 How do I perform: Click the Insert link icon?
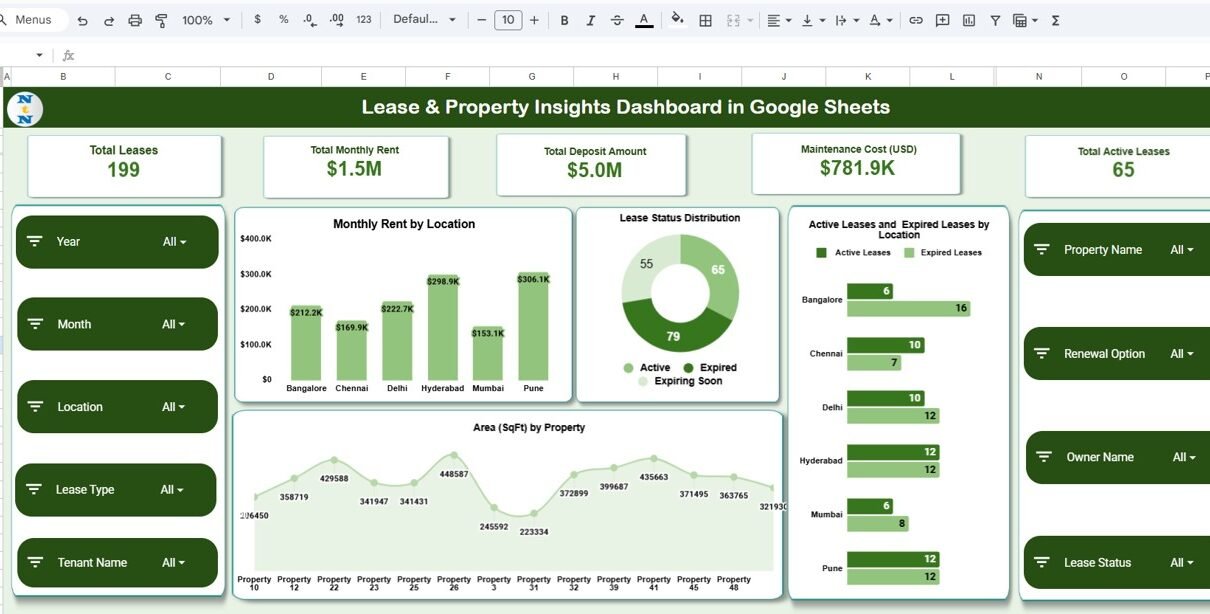(915, 20)
